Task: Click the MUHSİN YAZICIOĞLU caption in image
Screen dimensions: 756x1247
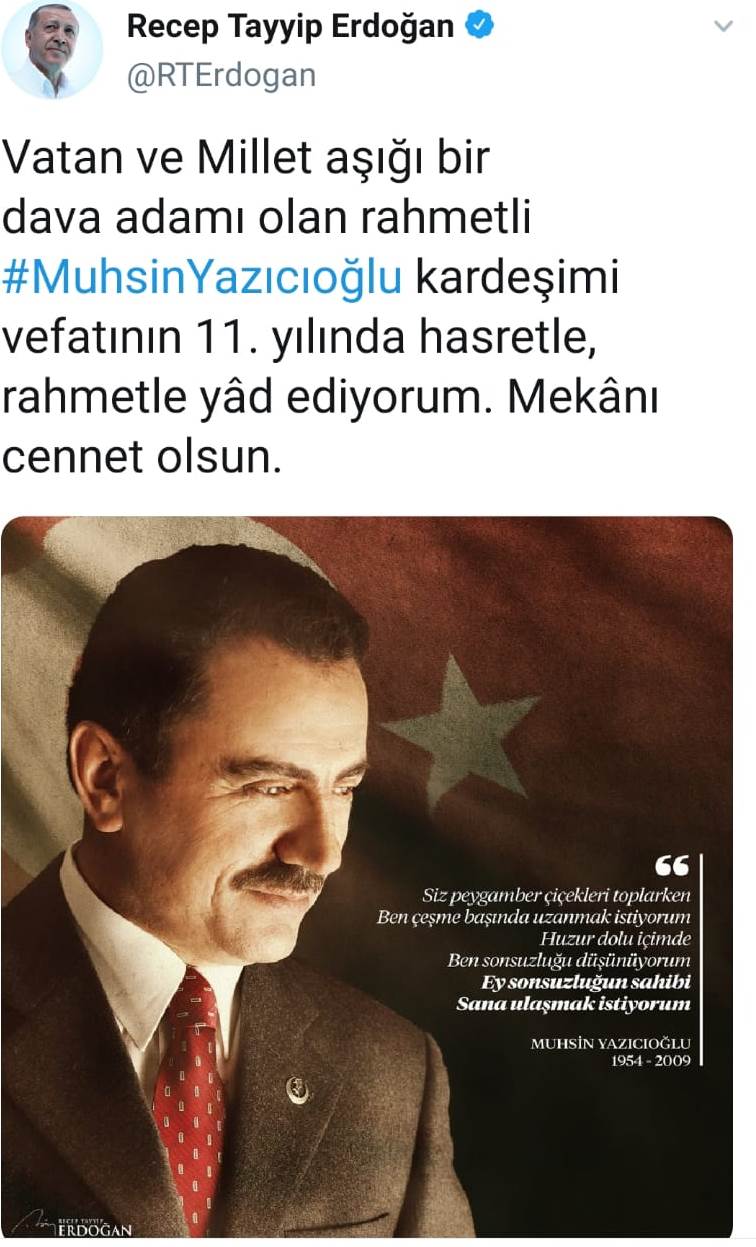Action: (610, 1043)
